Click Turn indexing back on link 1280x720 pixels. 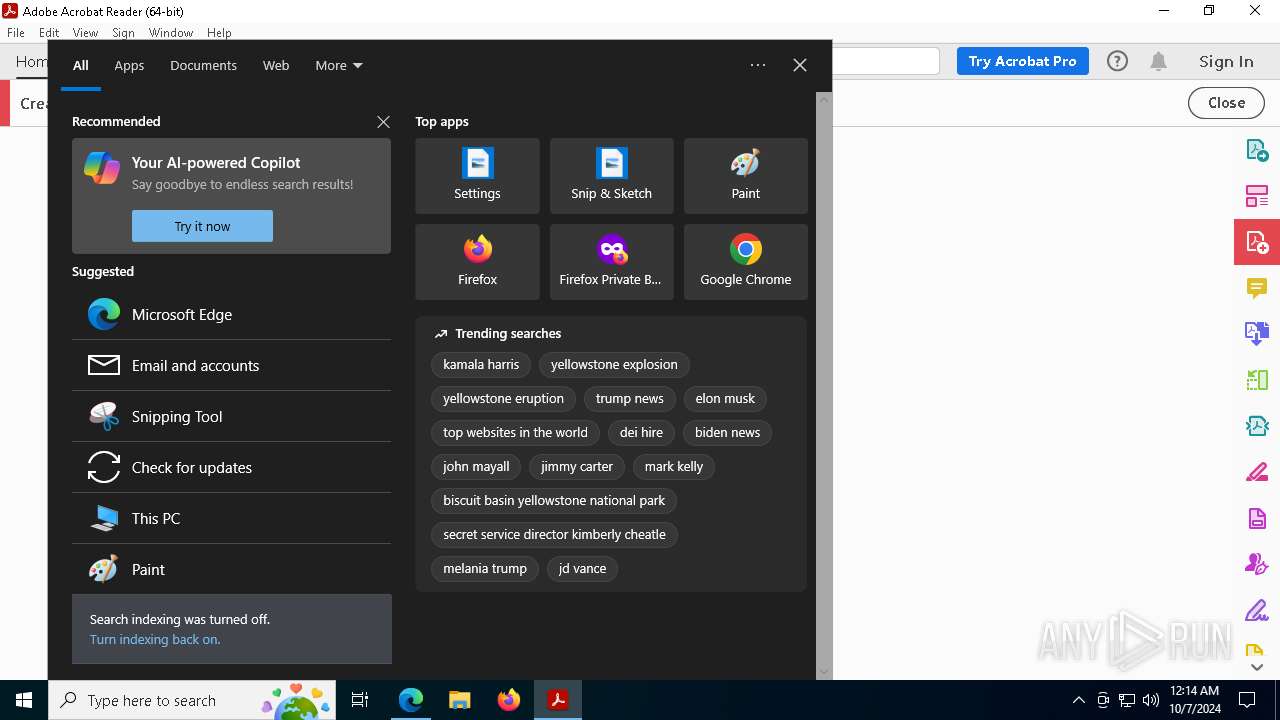click(x=155, y=639)
